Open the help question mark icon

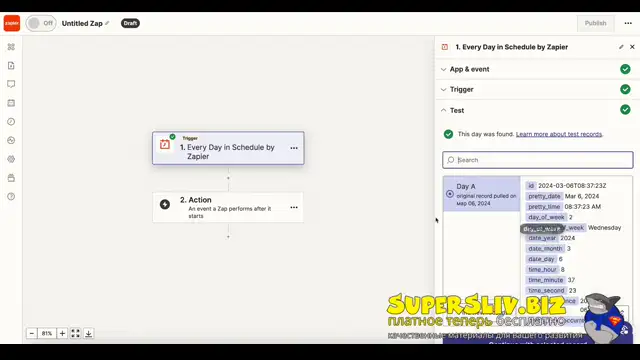11,197
